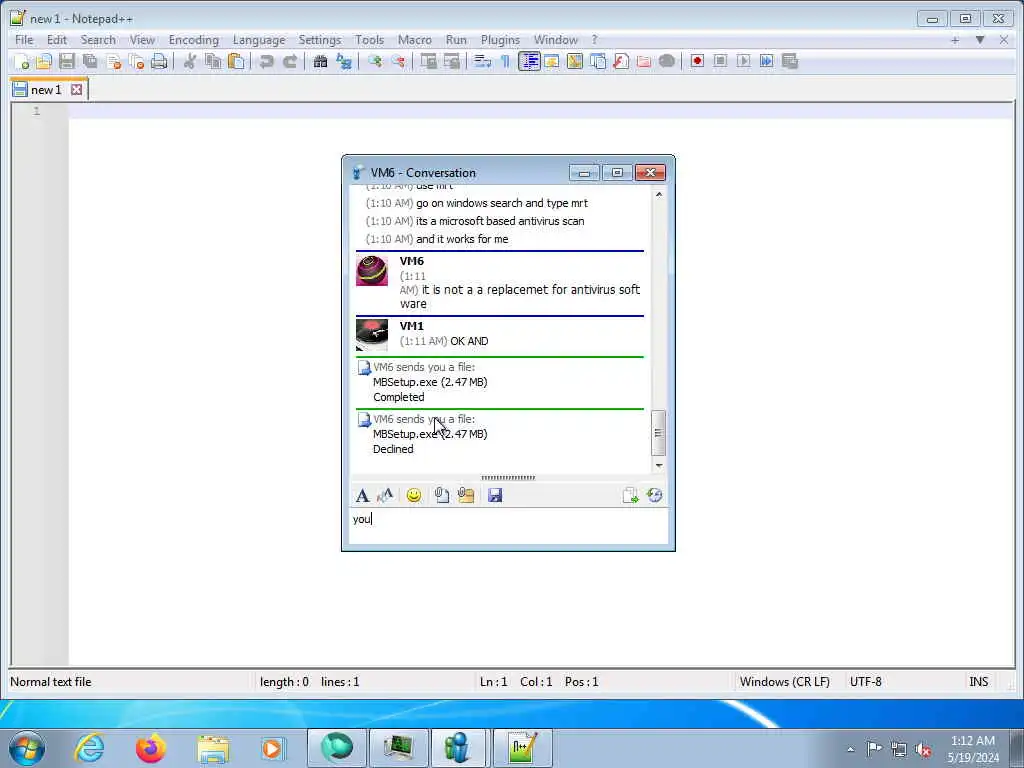Screen dimensions: 1024x768
Task: Open a file via toolbar folder icon
Action: pyautogui.click(x=44, y=61)
